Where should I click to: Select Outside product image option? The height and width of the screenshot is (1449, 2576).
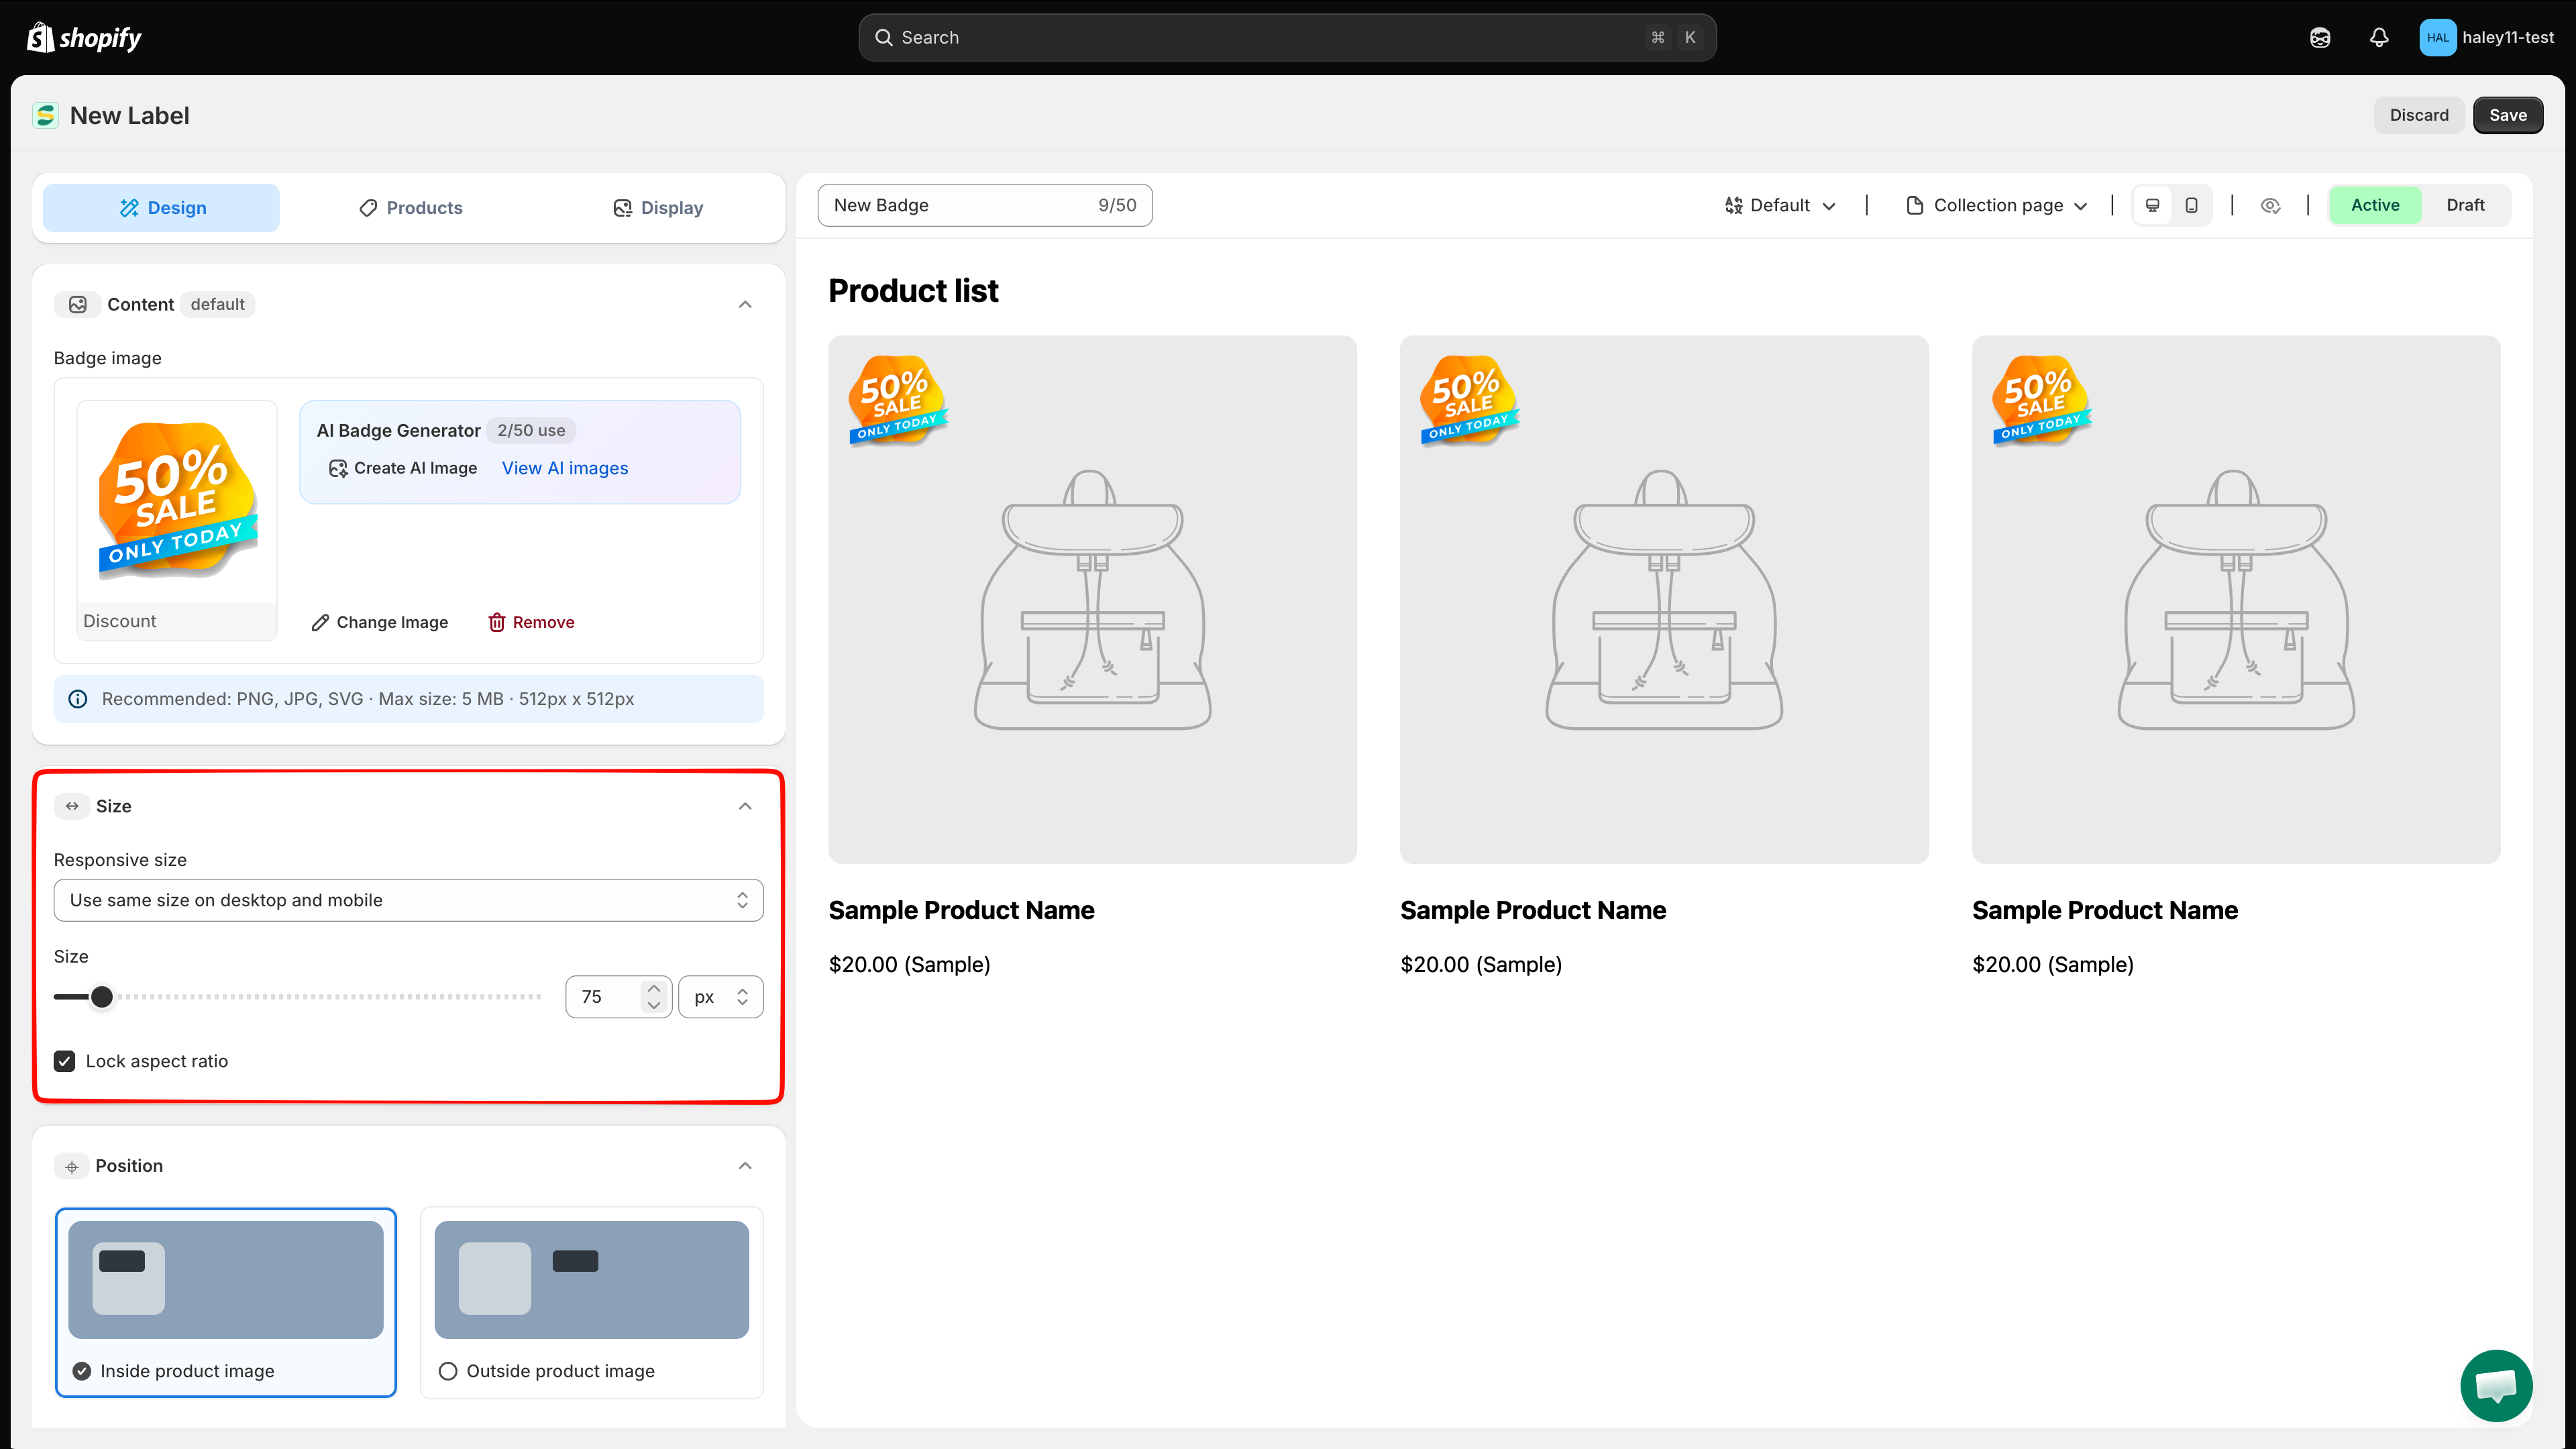(x=592, y=1303)
